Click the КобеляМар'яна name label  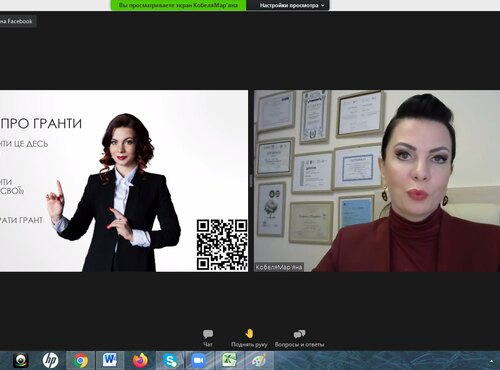(279, 267)
